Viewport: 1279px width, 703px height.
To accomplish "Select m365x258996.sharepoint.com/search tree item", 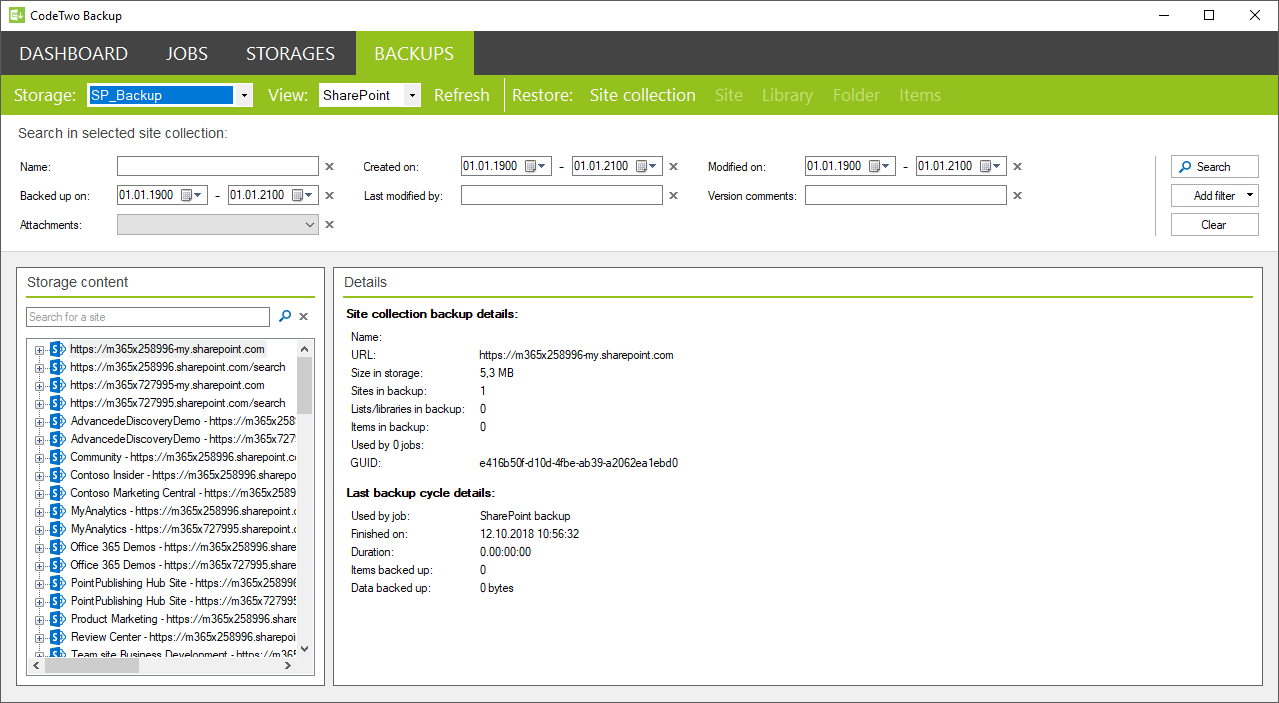I will 178,367.
